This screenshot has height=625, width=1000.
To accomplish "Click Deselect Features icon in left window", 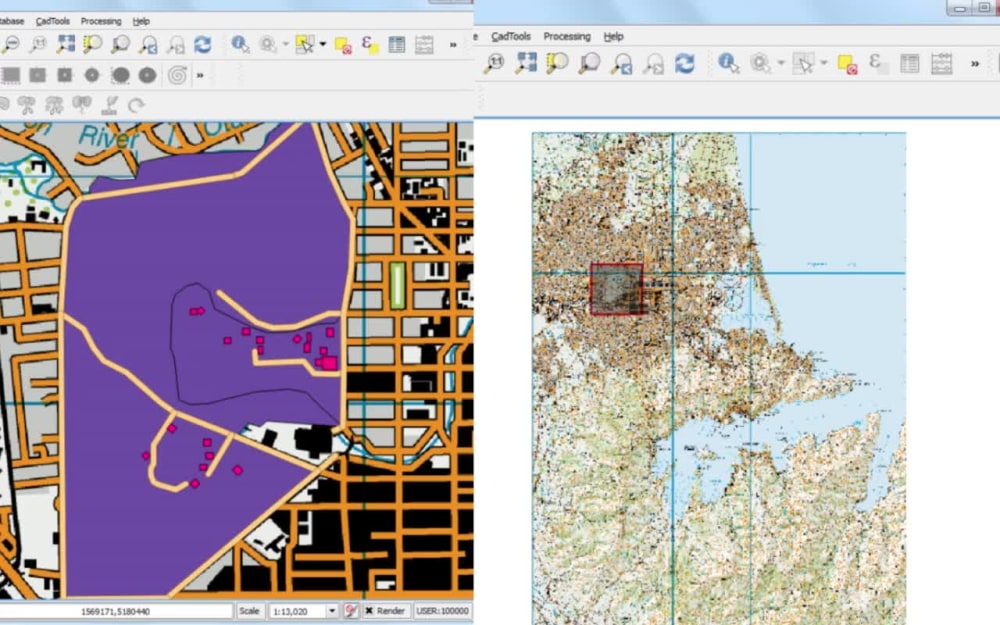I will click(343, 44).
